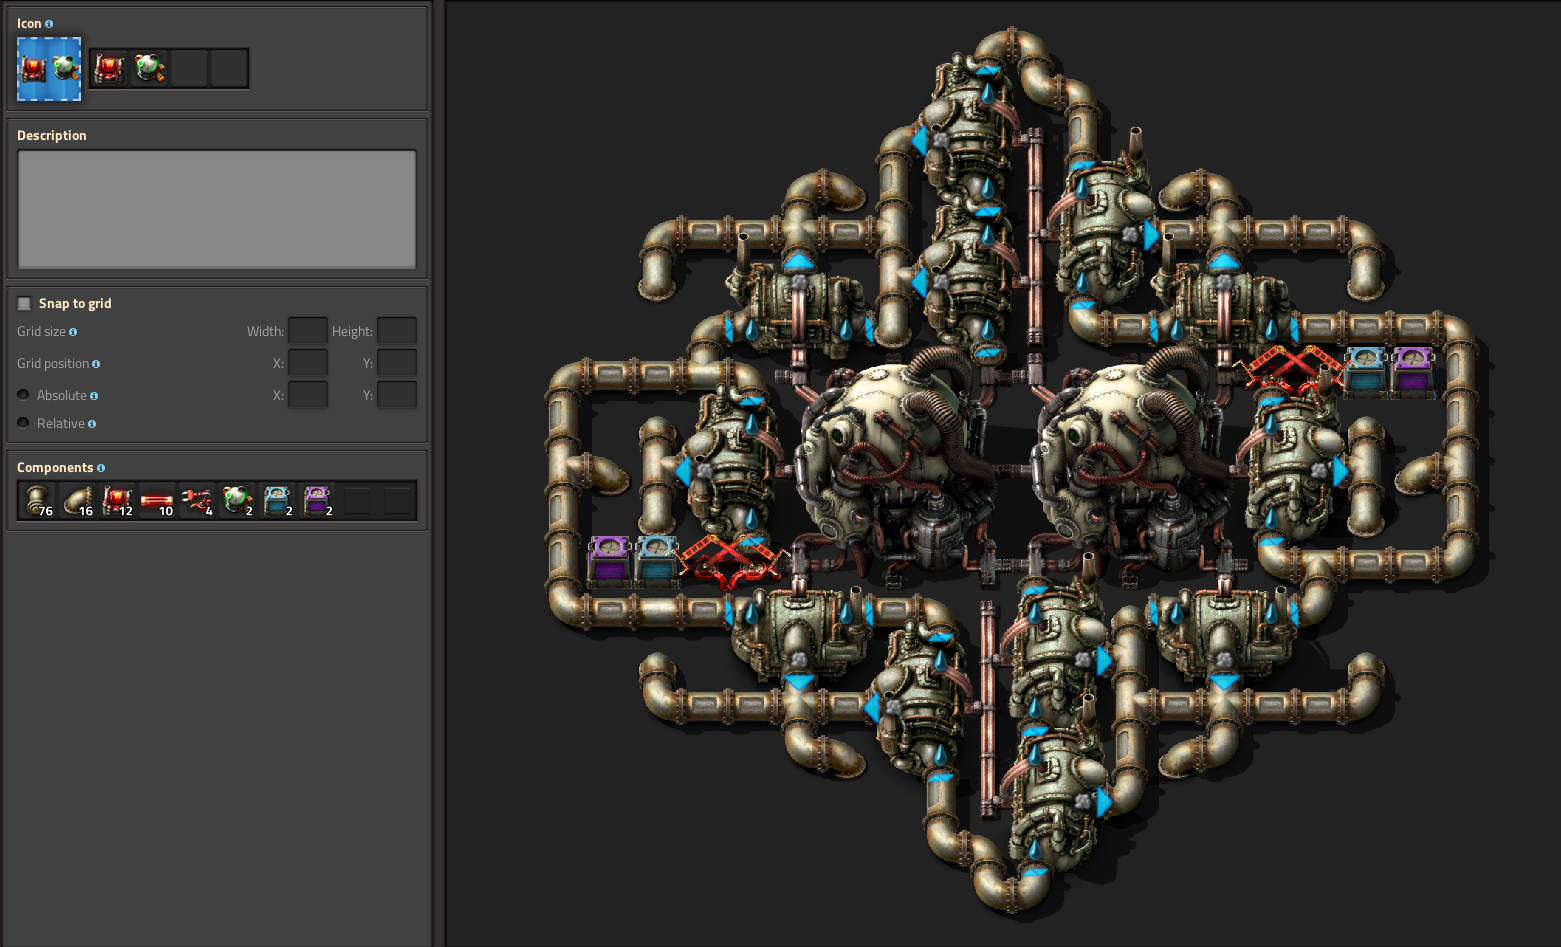Click the pipe component showing 76
This screenshot has width=1561, height=947.
[37, 501]
